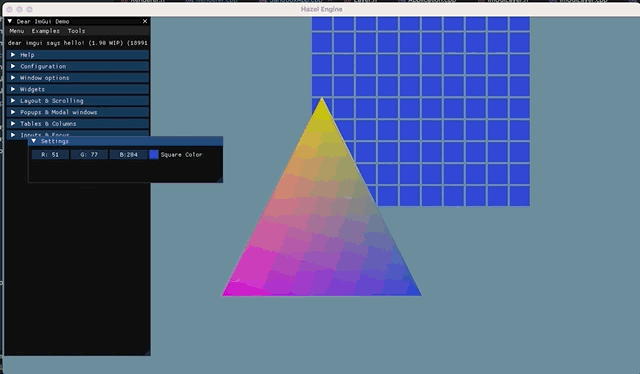The height and width of the screenshot is (374, 640).
Task: Expand the Configuration section
Action: (x=78, y=66)
